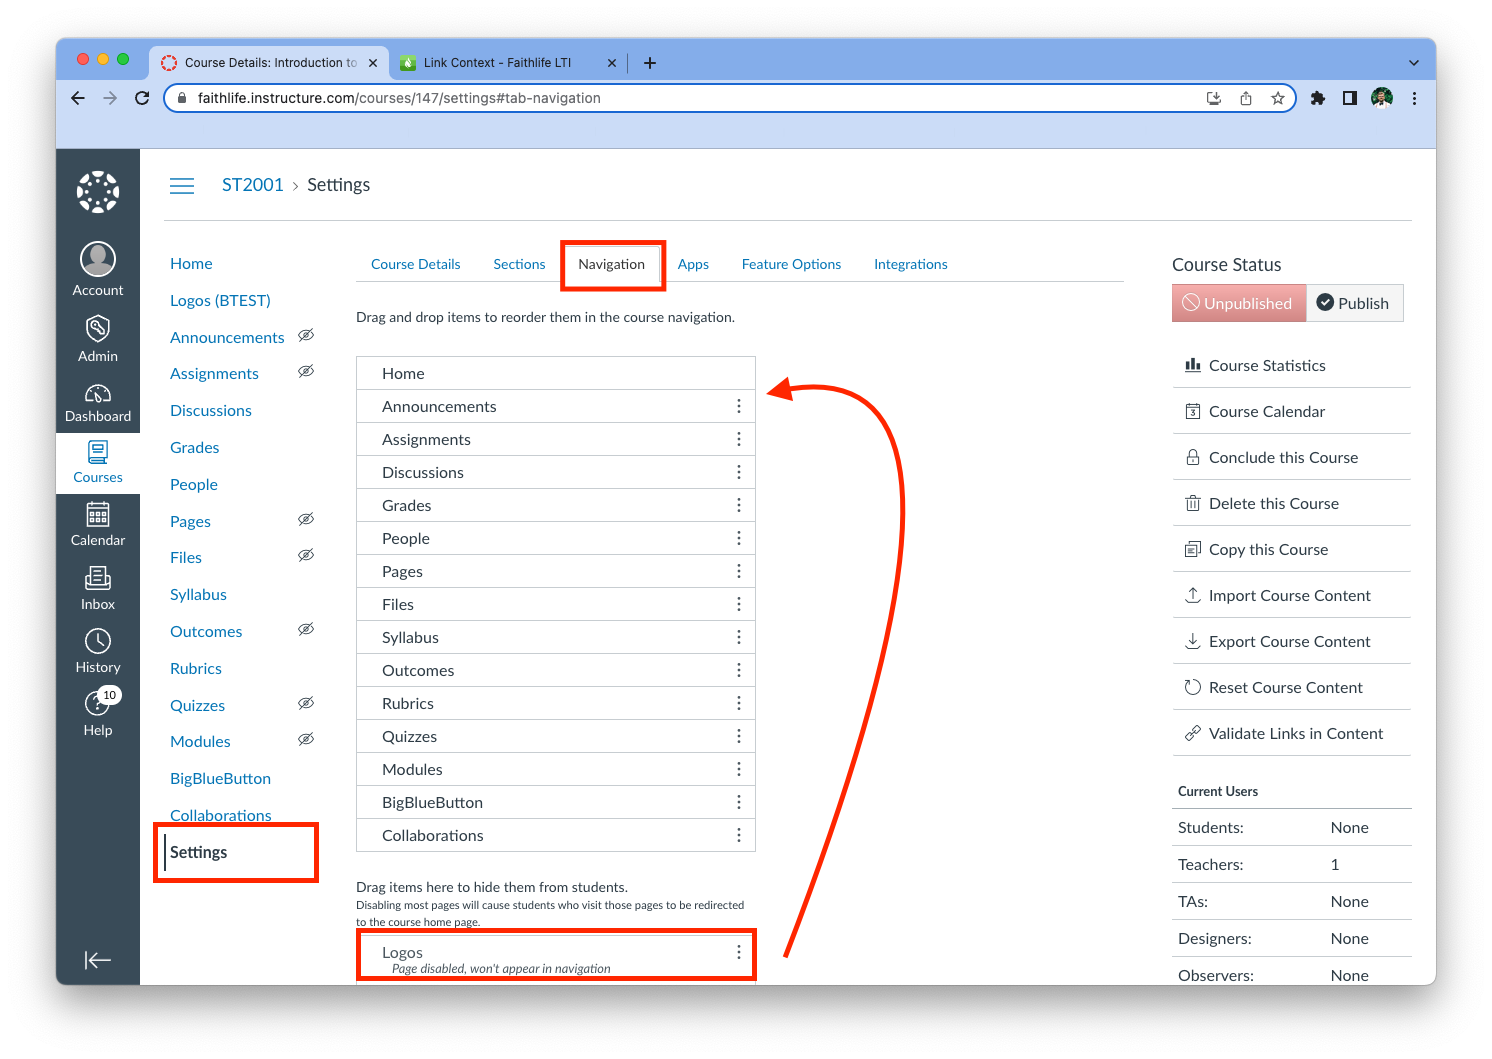Click hidden eye icon next to Announcements
Screen dimensions: 1492x1059
pyautogui.click(x=306, y=335)
